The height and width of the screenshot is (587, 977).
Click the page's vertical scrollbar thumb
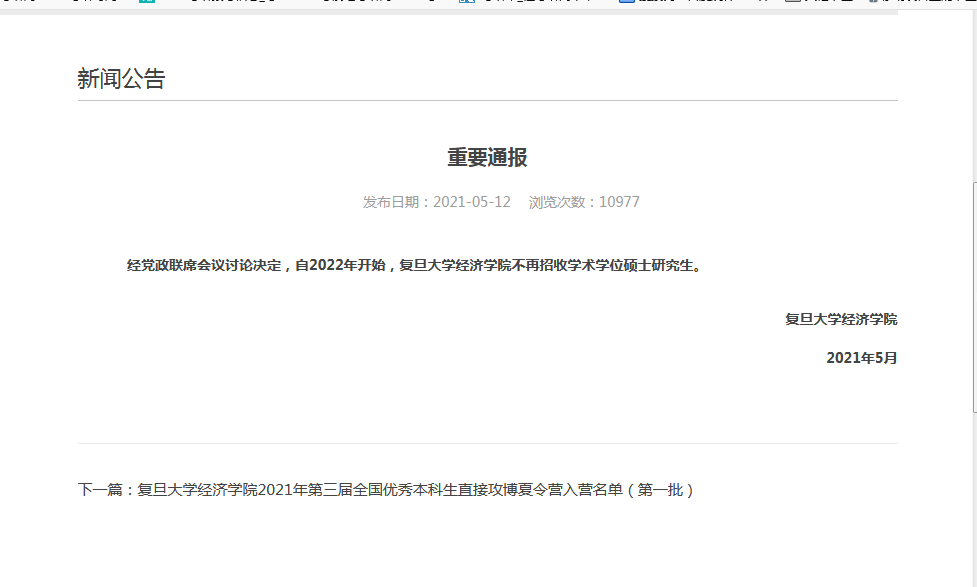click(x=975, y=297)
